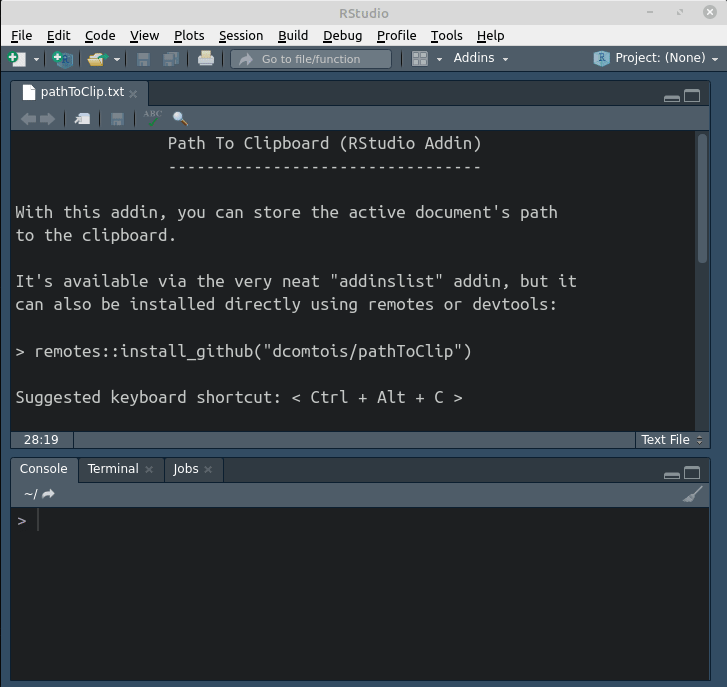Screen dimensions: 727x687
Task: Click the console prompt input line
Action: point(360,521)
